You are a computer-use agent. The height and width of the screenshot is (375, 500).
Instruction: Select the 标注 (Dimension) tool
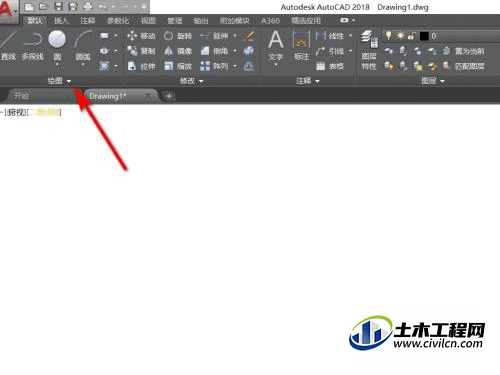302,46
